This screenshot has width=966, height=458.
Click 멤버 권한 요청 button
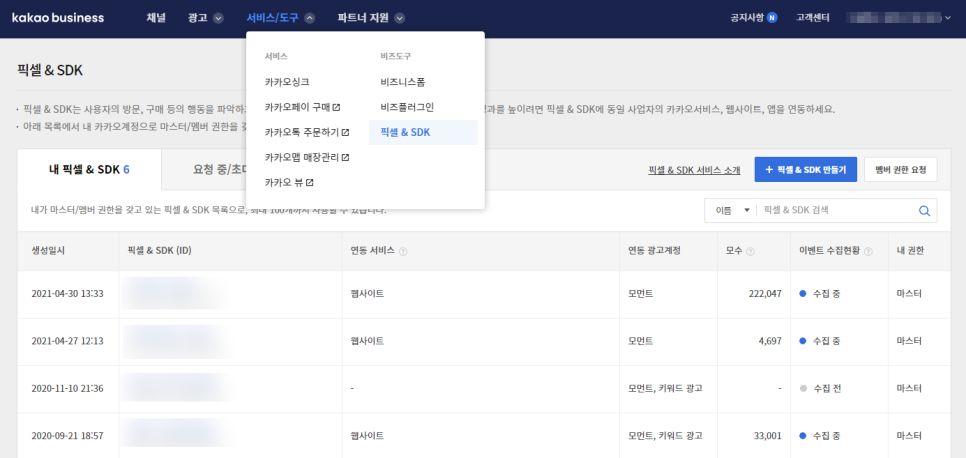pyautogui.click(x=901, y=170)
